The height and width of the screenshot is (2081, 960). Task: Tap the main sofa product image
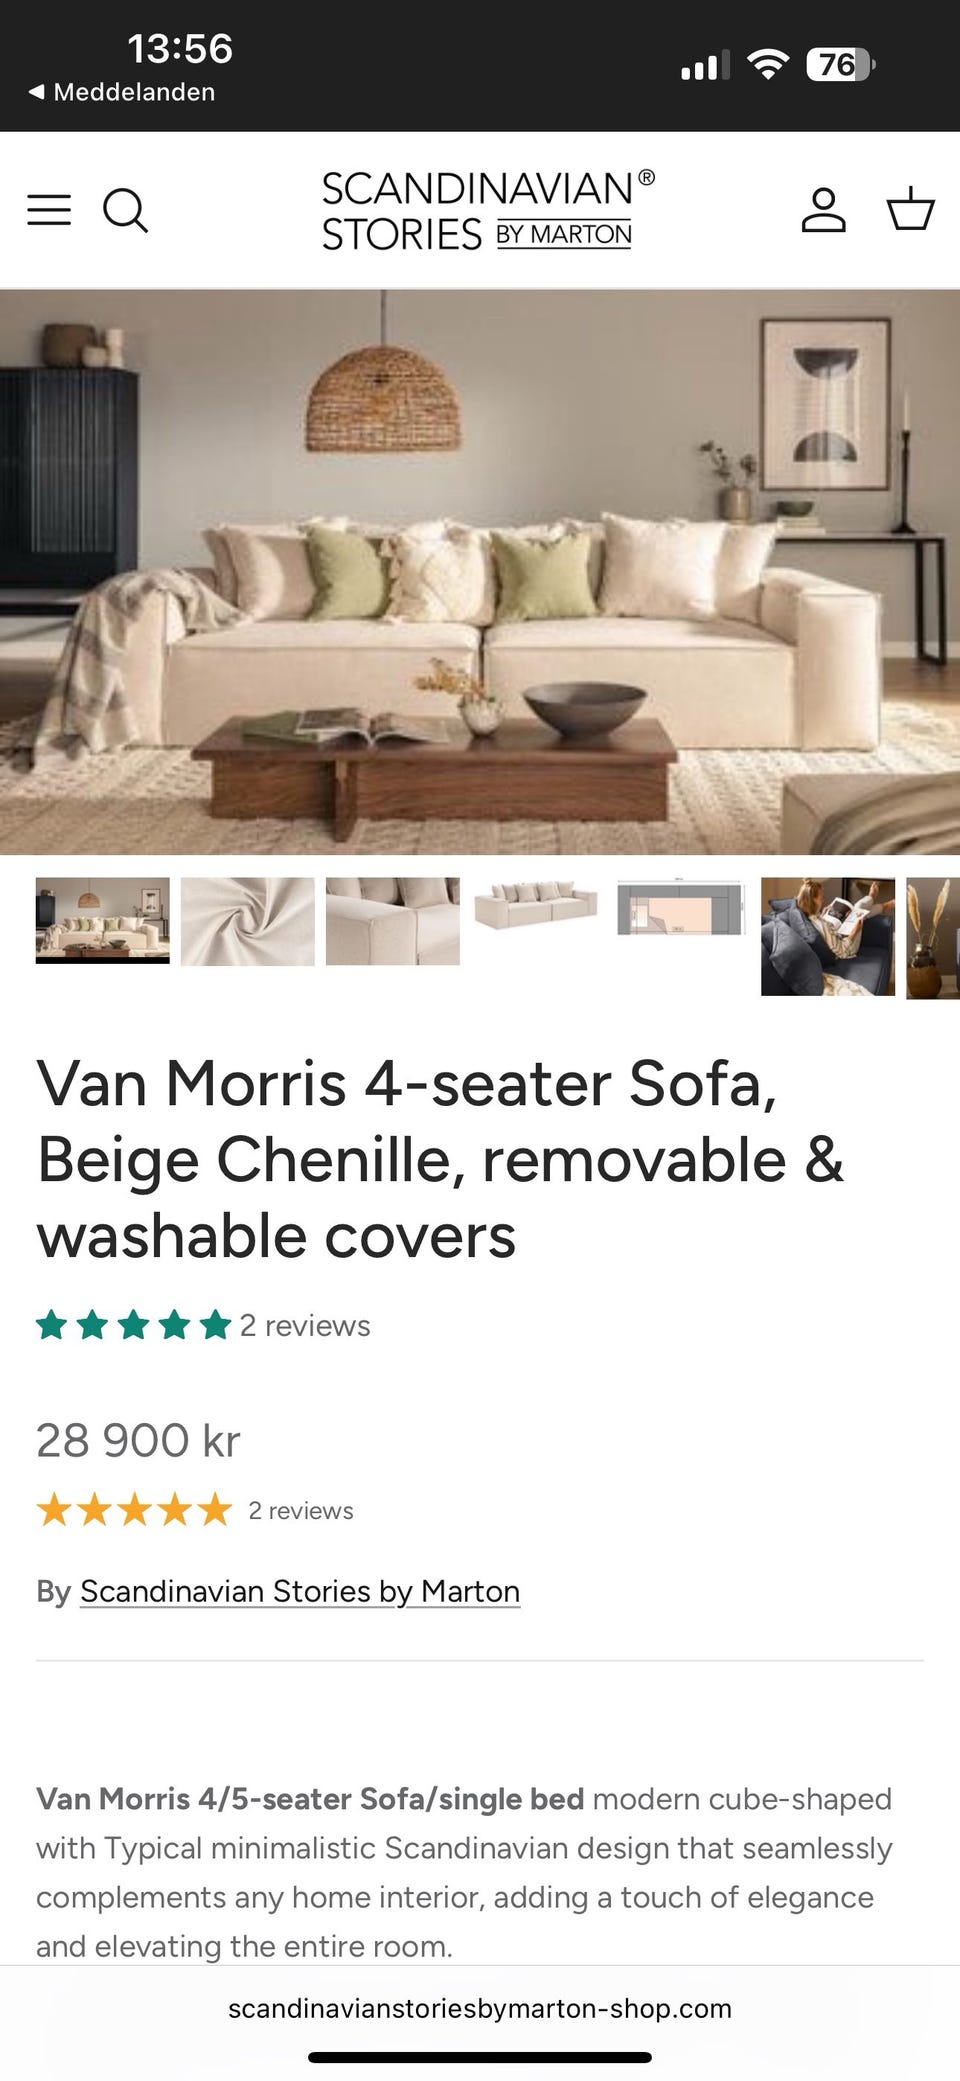[480, 572]
